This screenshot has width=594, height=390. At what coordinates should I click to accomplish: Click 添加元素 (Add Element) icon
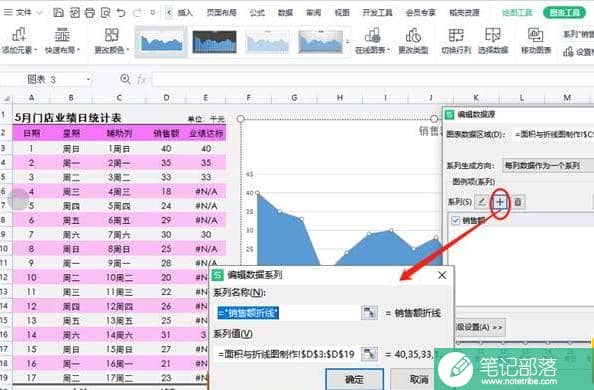point(19,35)
